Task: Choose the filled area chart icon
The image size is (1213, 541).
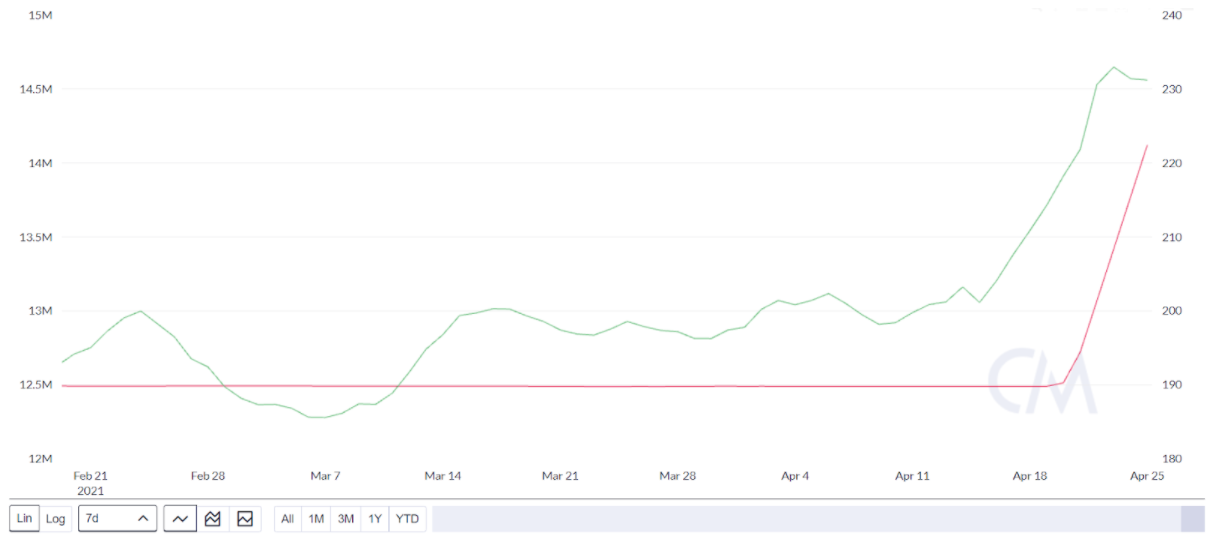Action: [x=244, y=519]
